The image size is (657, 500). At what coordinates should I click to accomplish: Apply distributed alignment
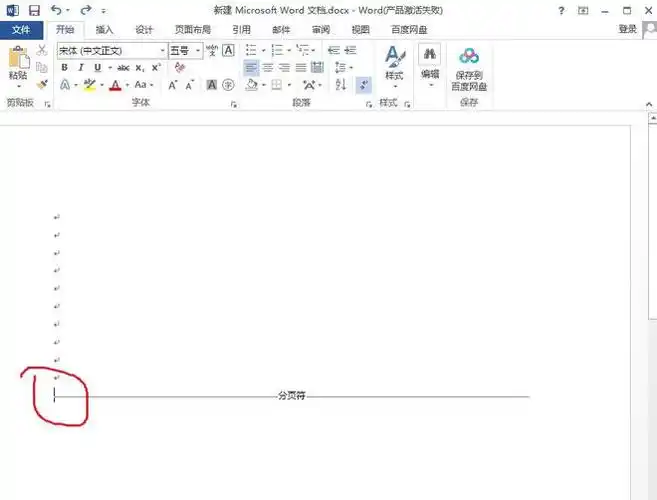point(318,67)
